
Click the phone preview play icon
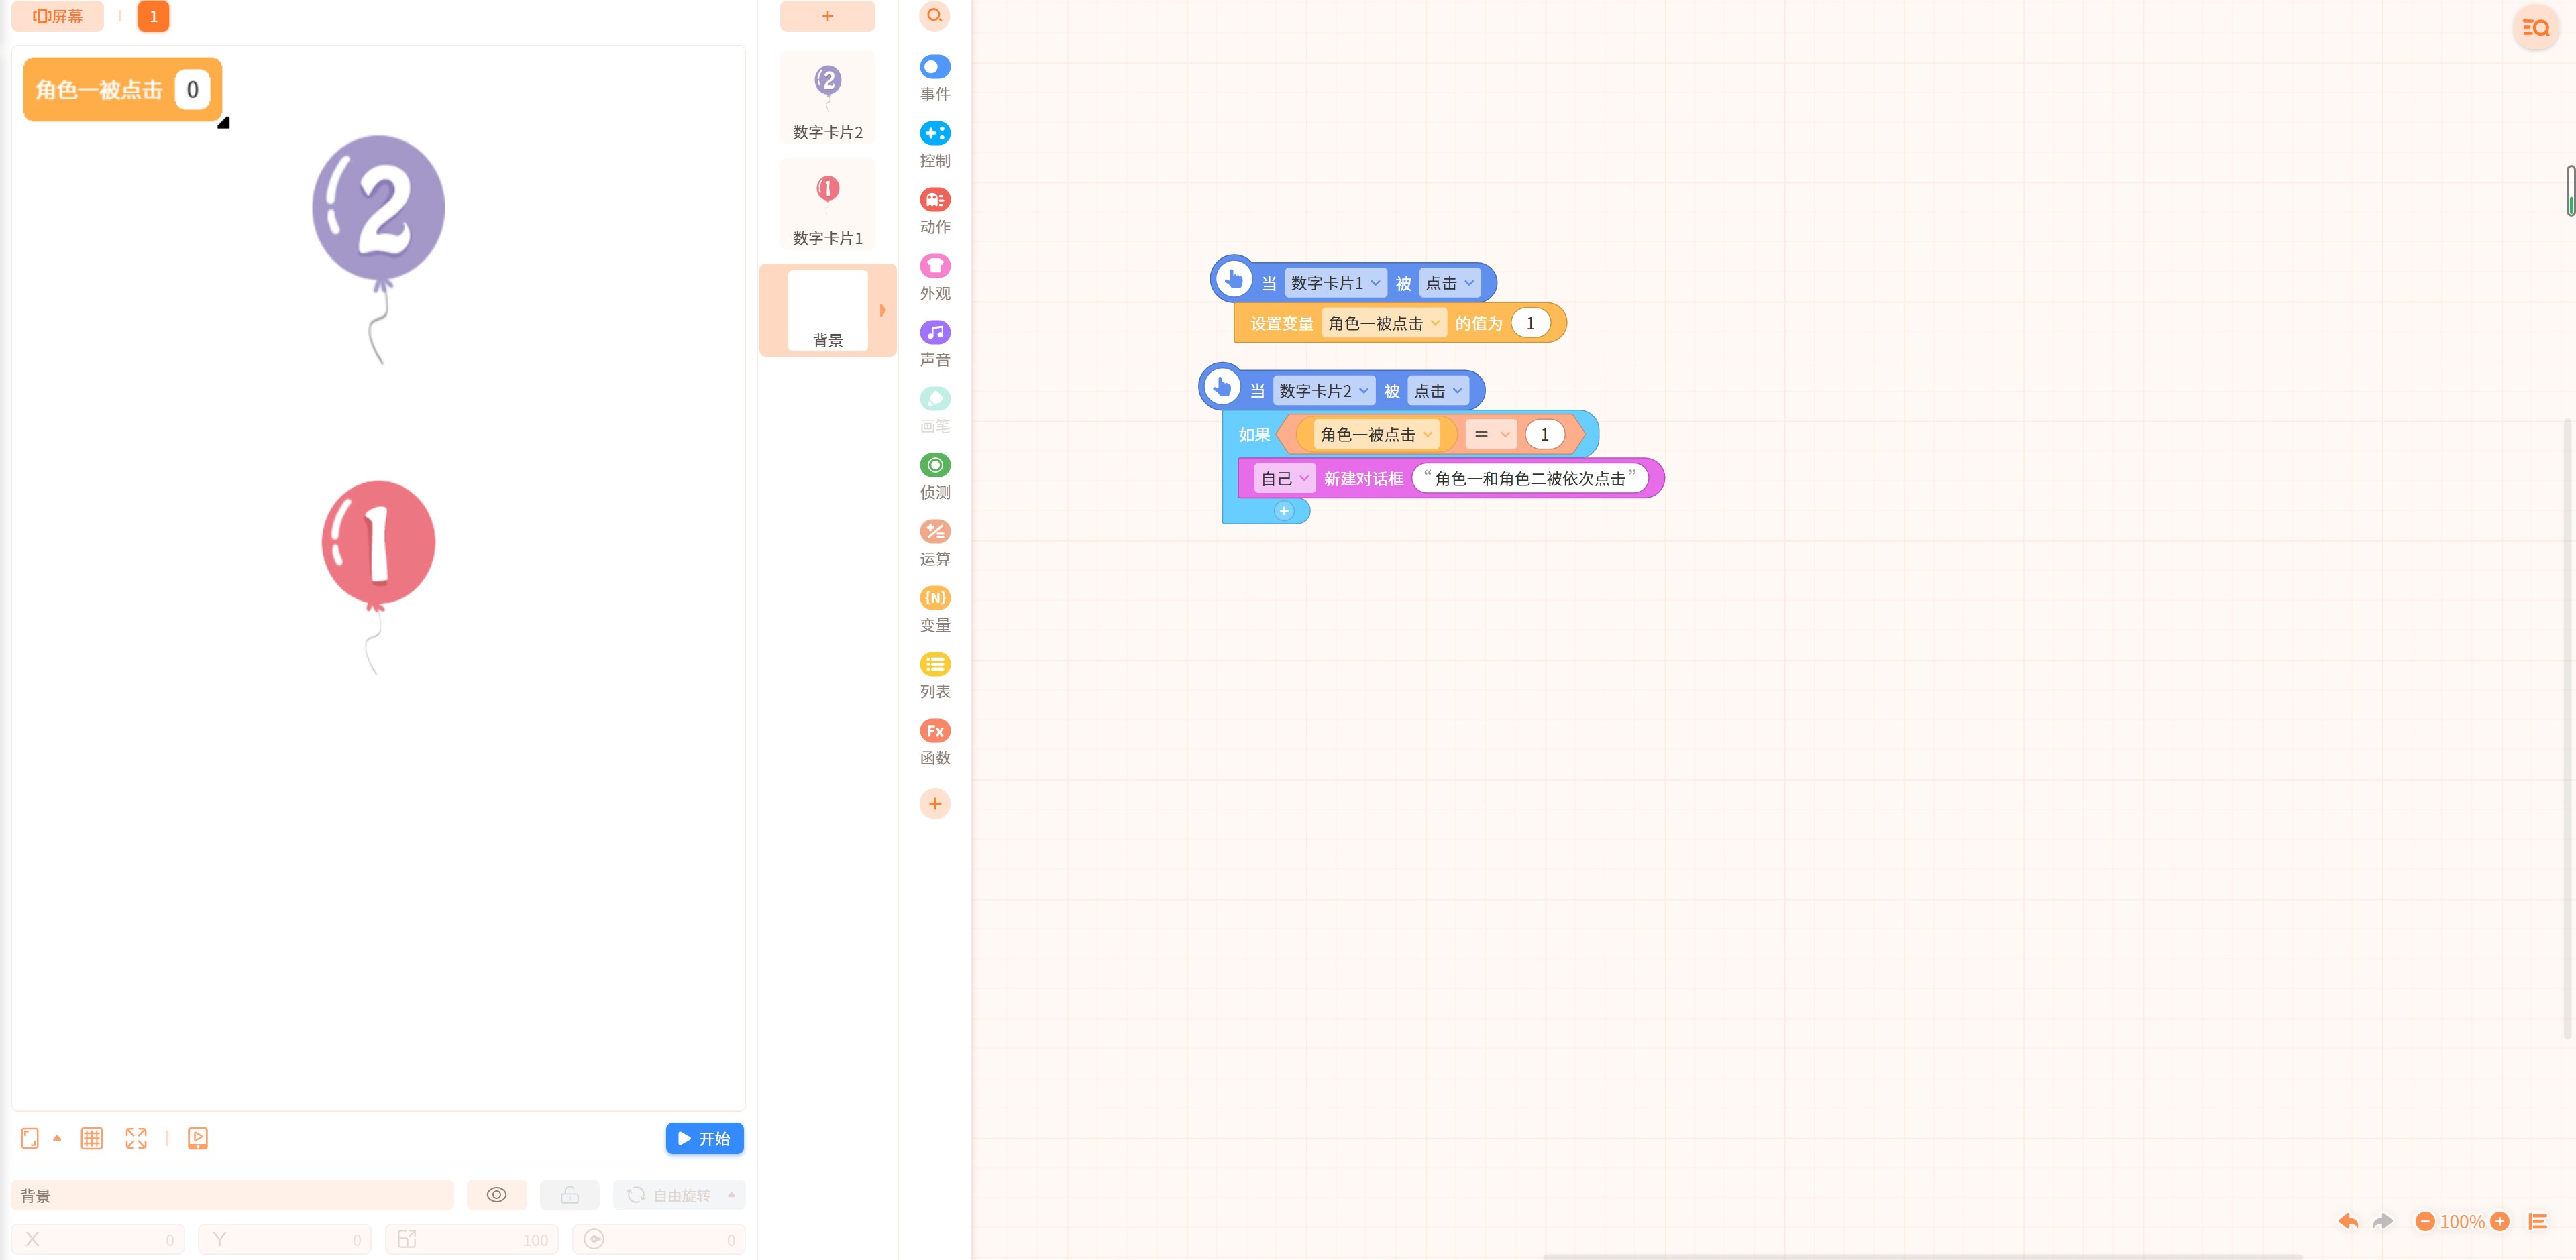tap(198, 1138)
